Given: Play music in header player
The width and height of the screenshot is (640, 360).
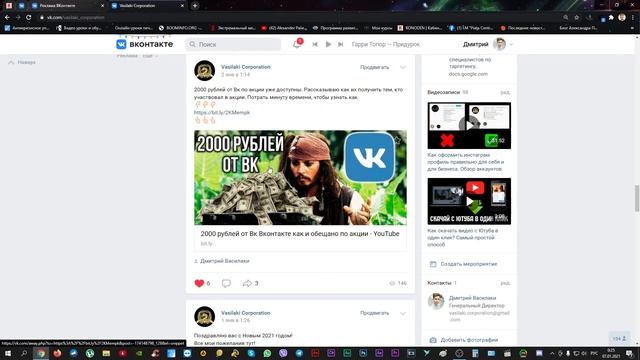Looking at the screenshot, I should [328, 44].
